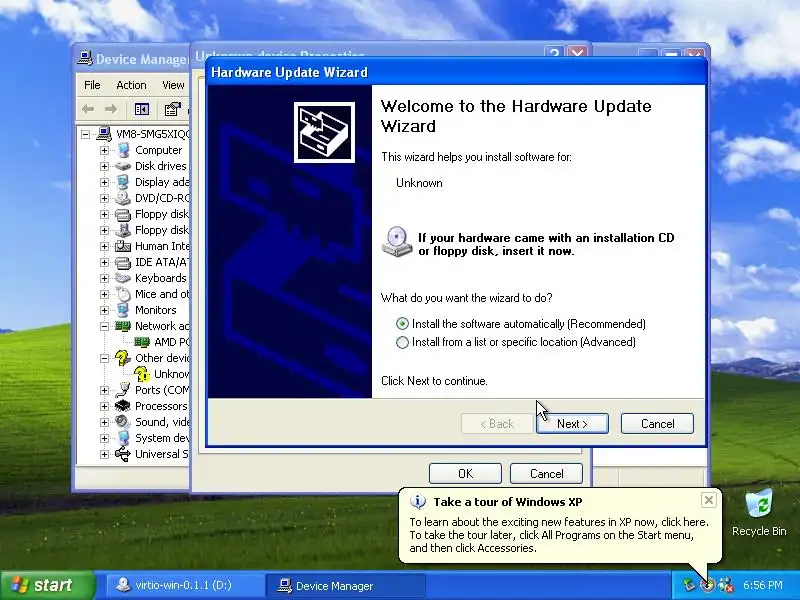
Task: Click the Ports (COM & LPT) icon
Action: tap(123, 390)
